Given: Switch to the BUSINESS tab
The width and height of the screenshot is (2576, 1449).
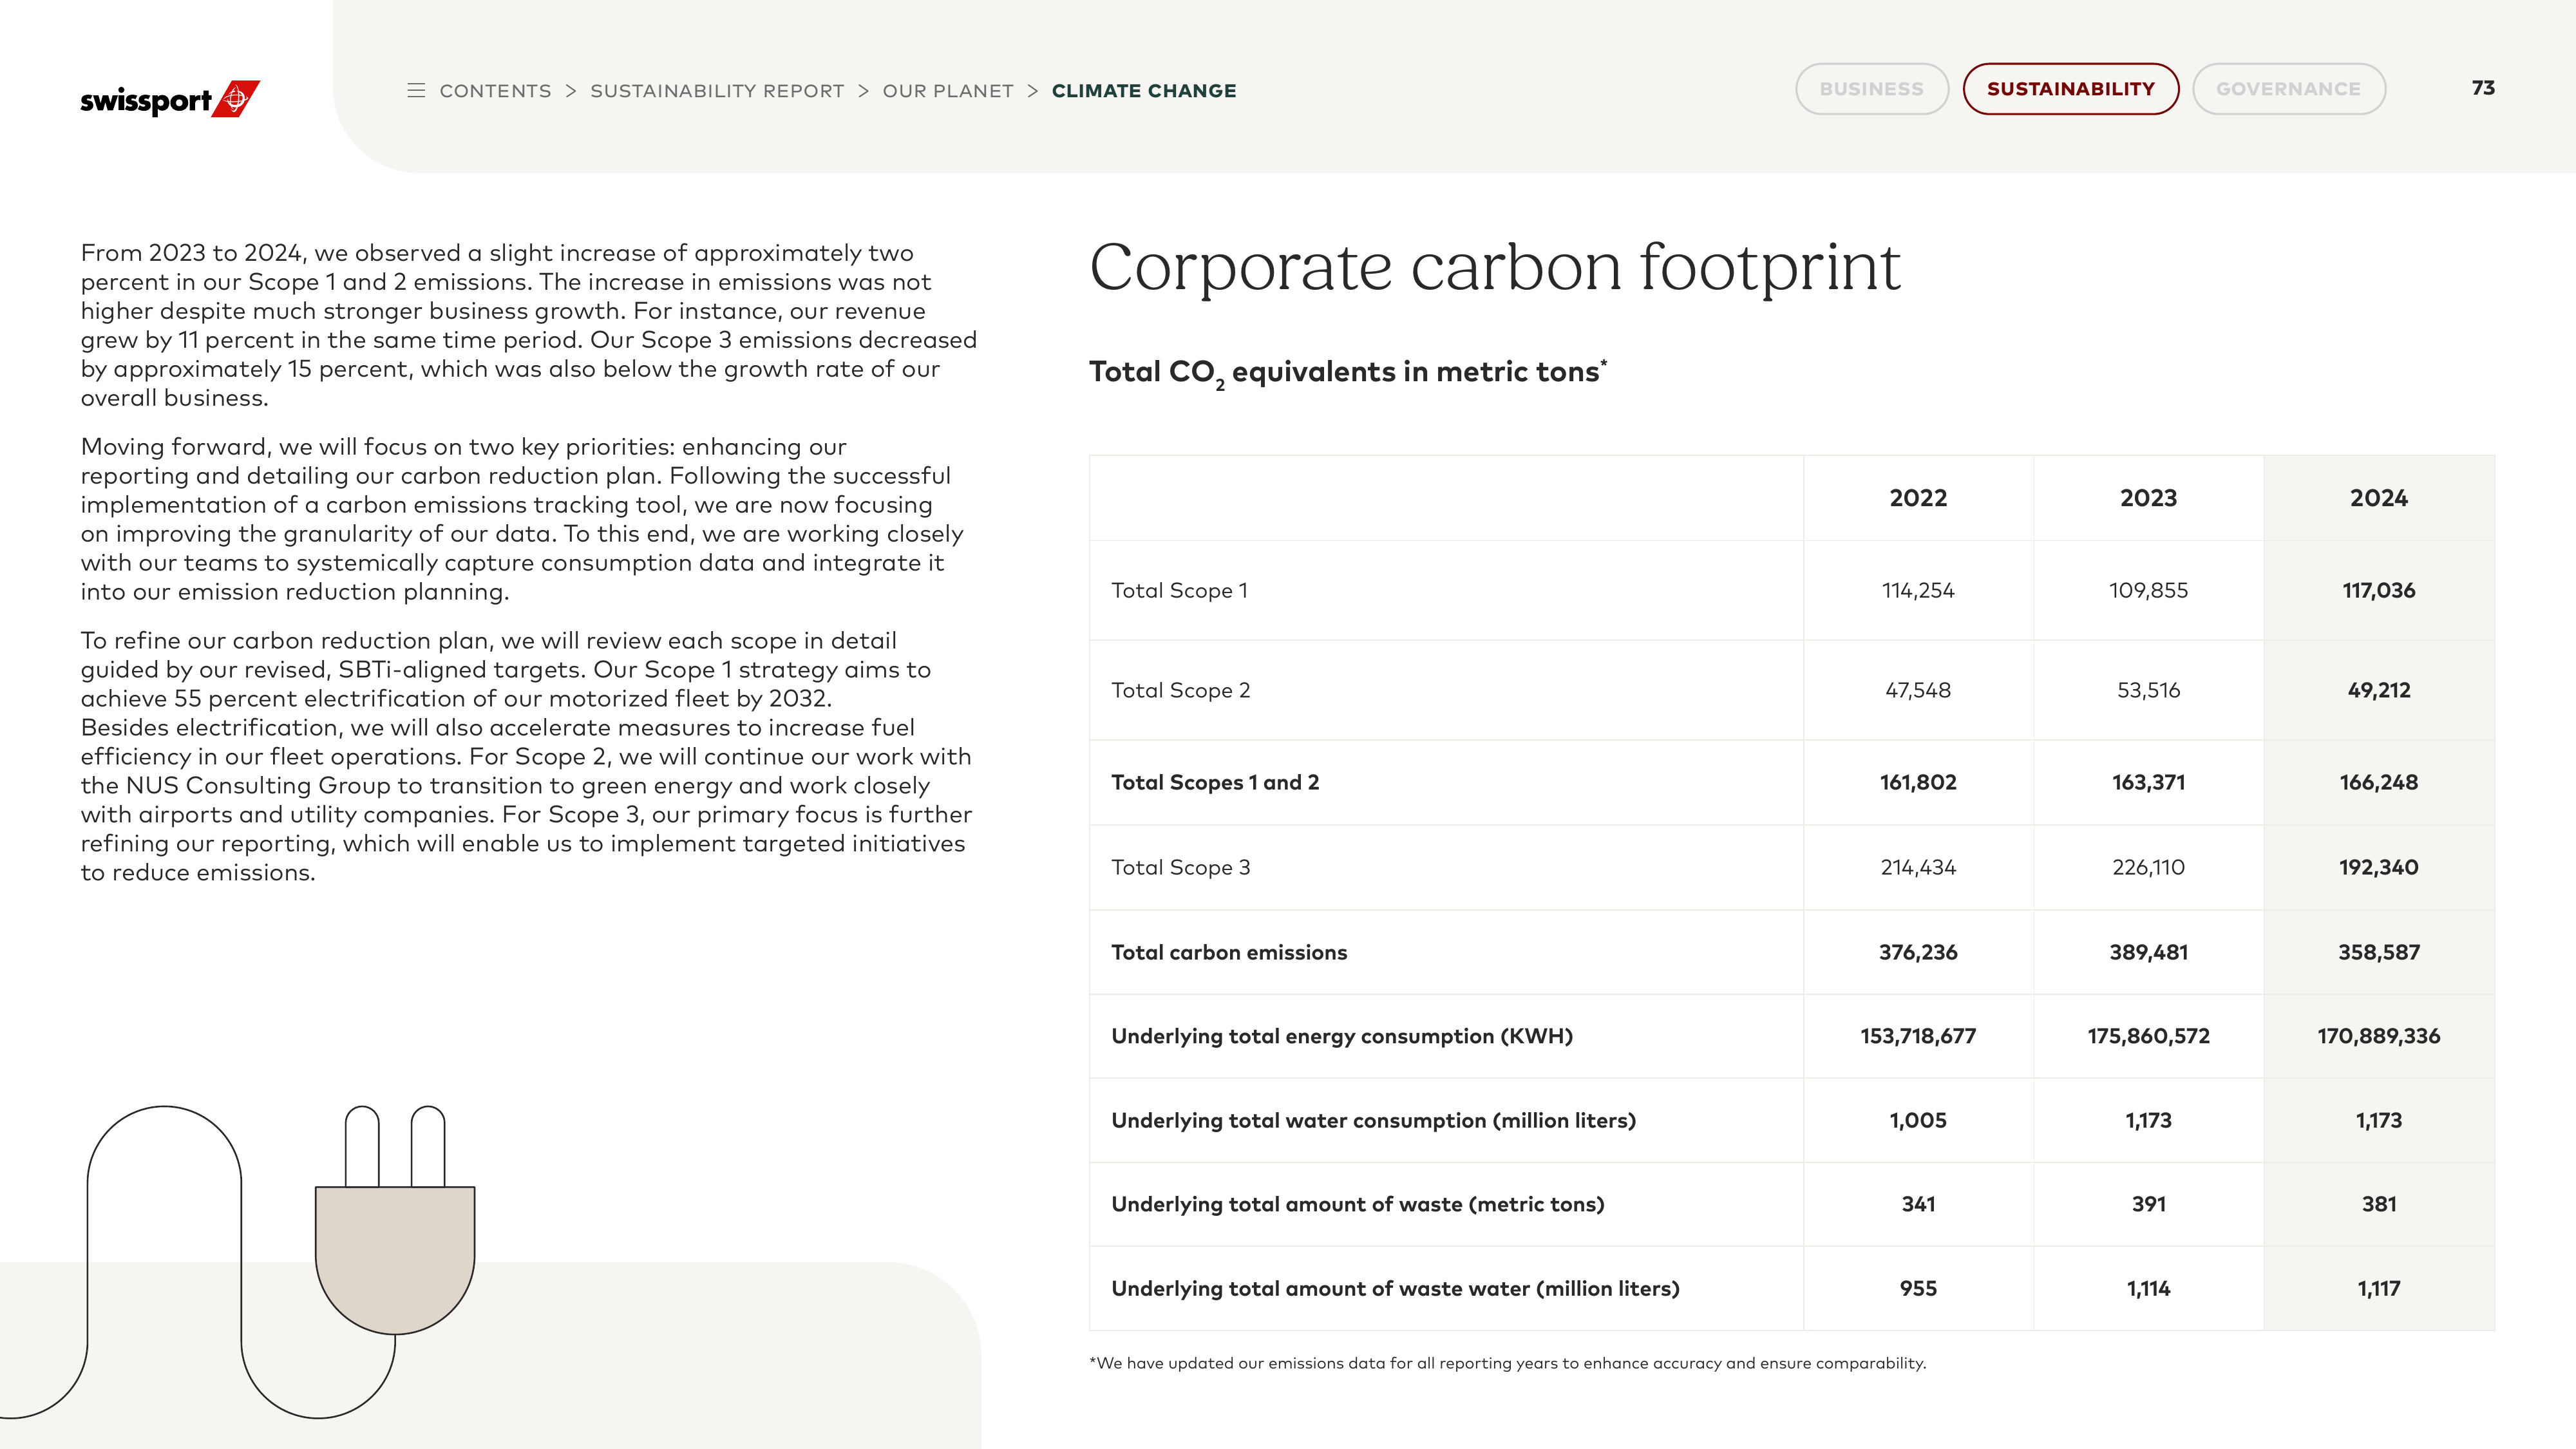Looking at the screenshot, I should [x=1872, y=89].
